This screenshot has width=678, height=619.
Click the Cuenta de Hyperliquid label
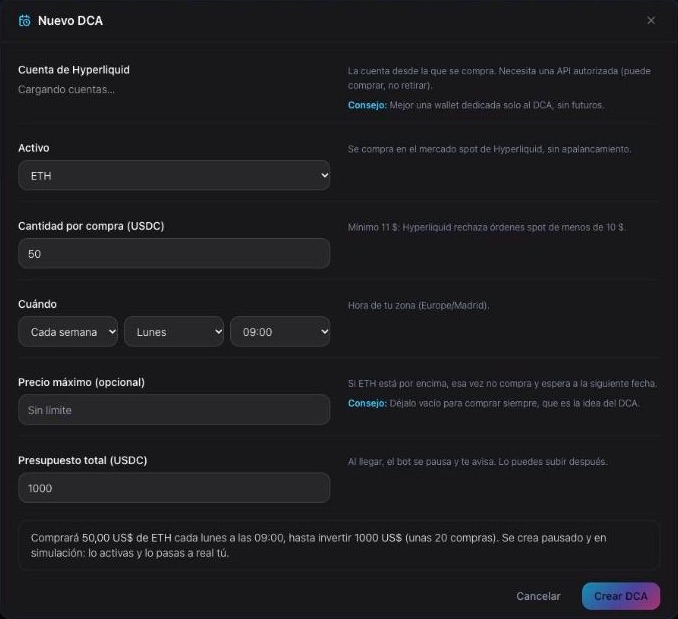pyautogui.click(x=74, y=70)
